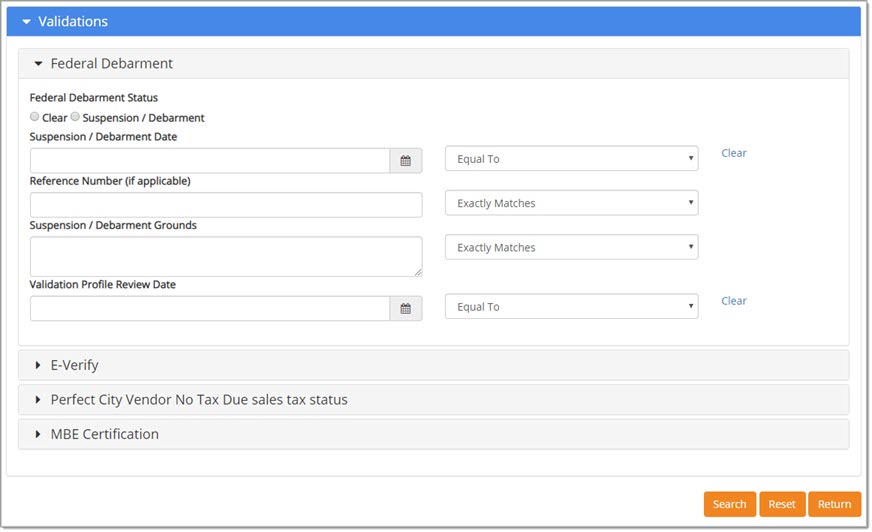Clear the Validation Profile Review Date link
This screenshot has height=532, width=872.
point(734,301)
